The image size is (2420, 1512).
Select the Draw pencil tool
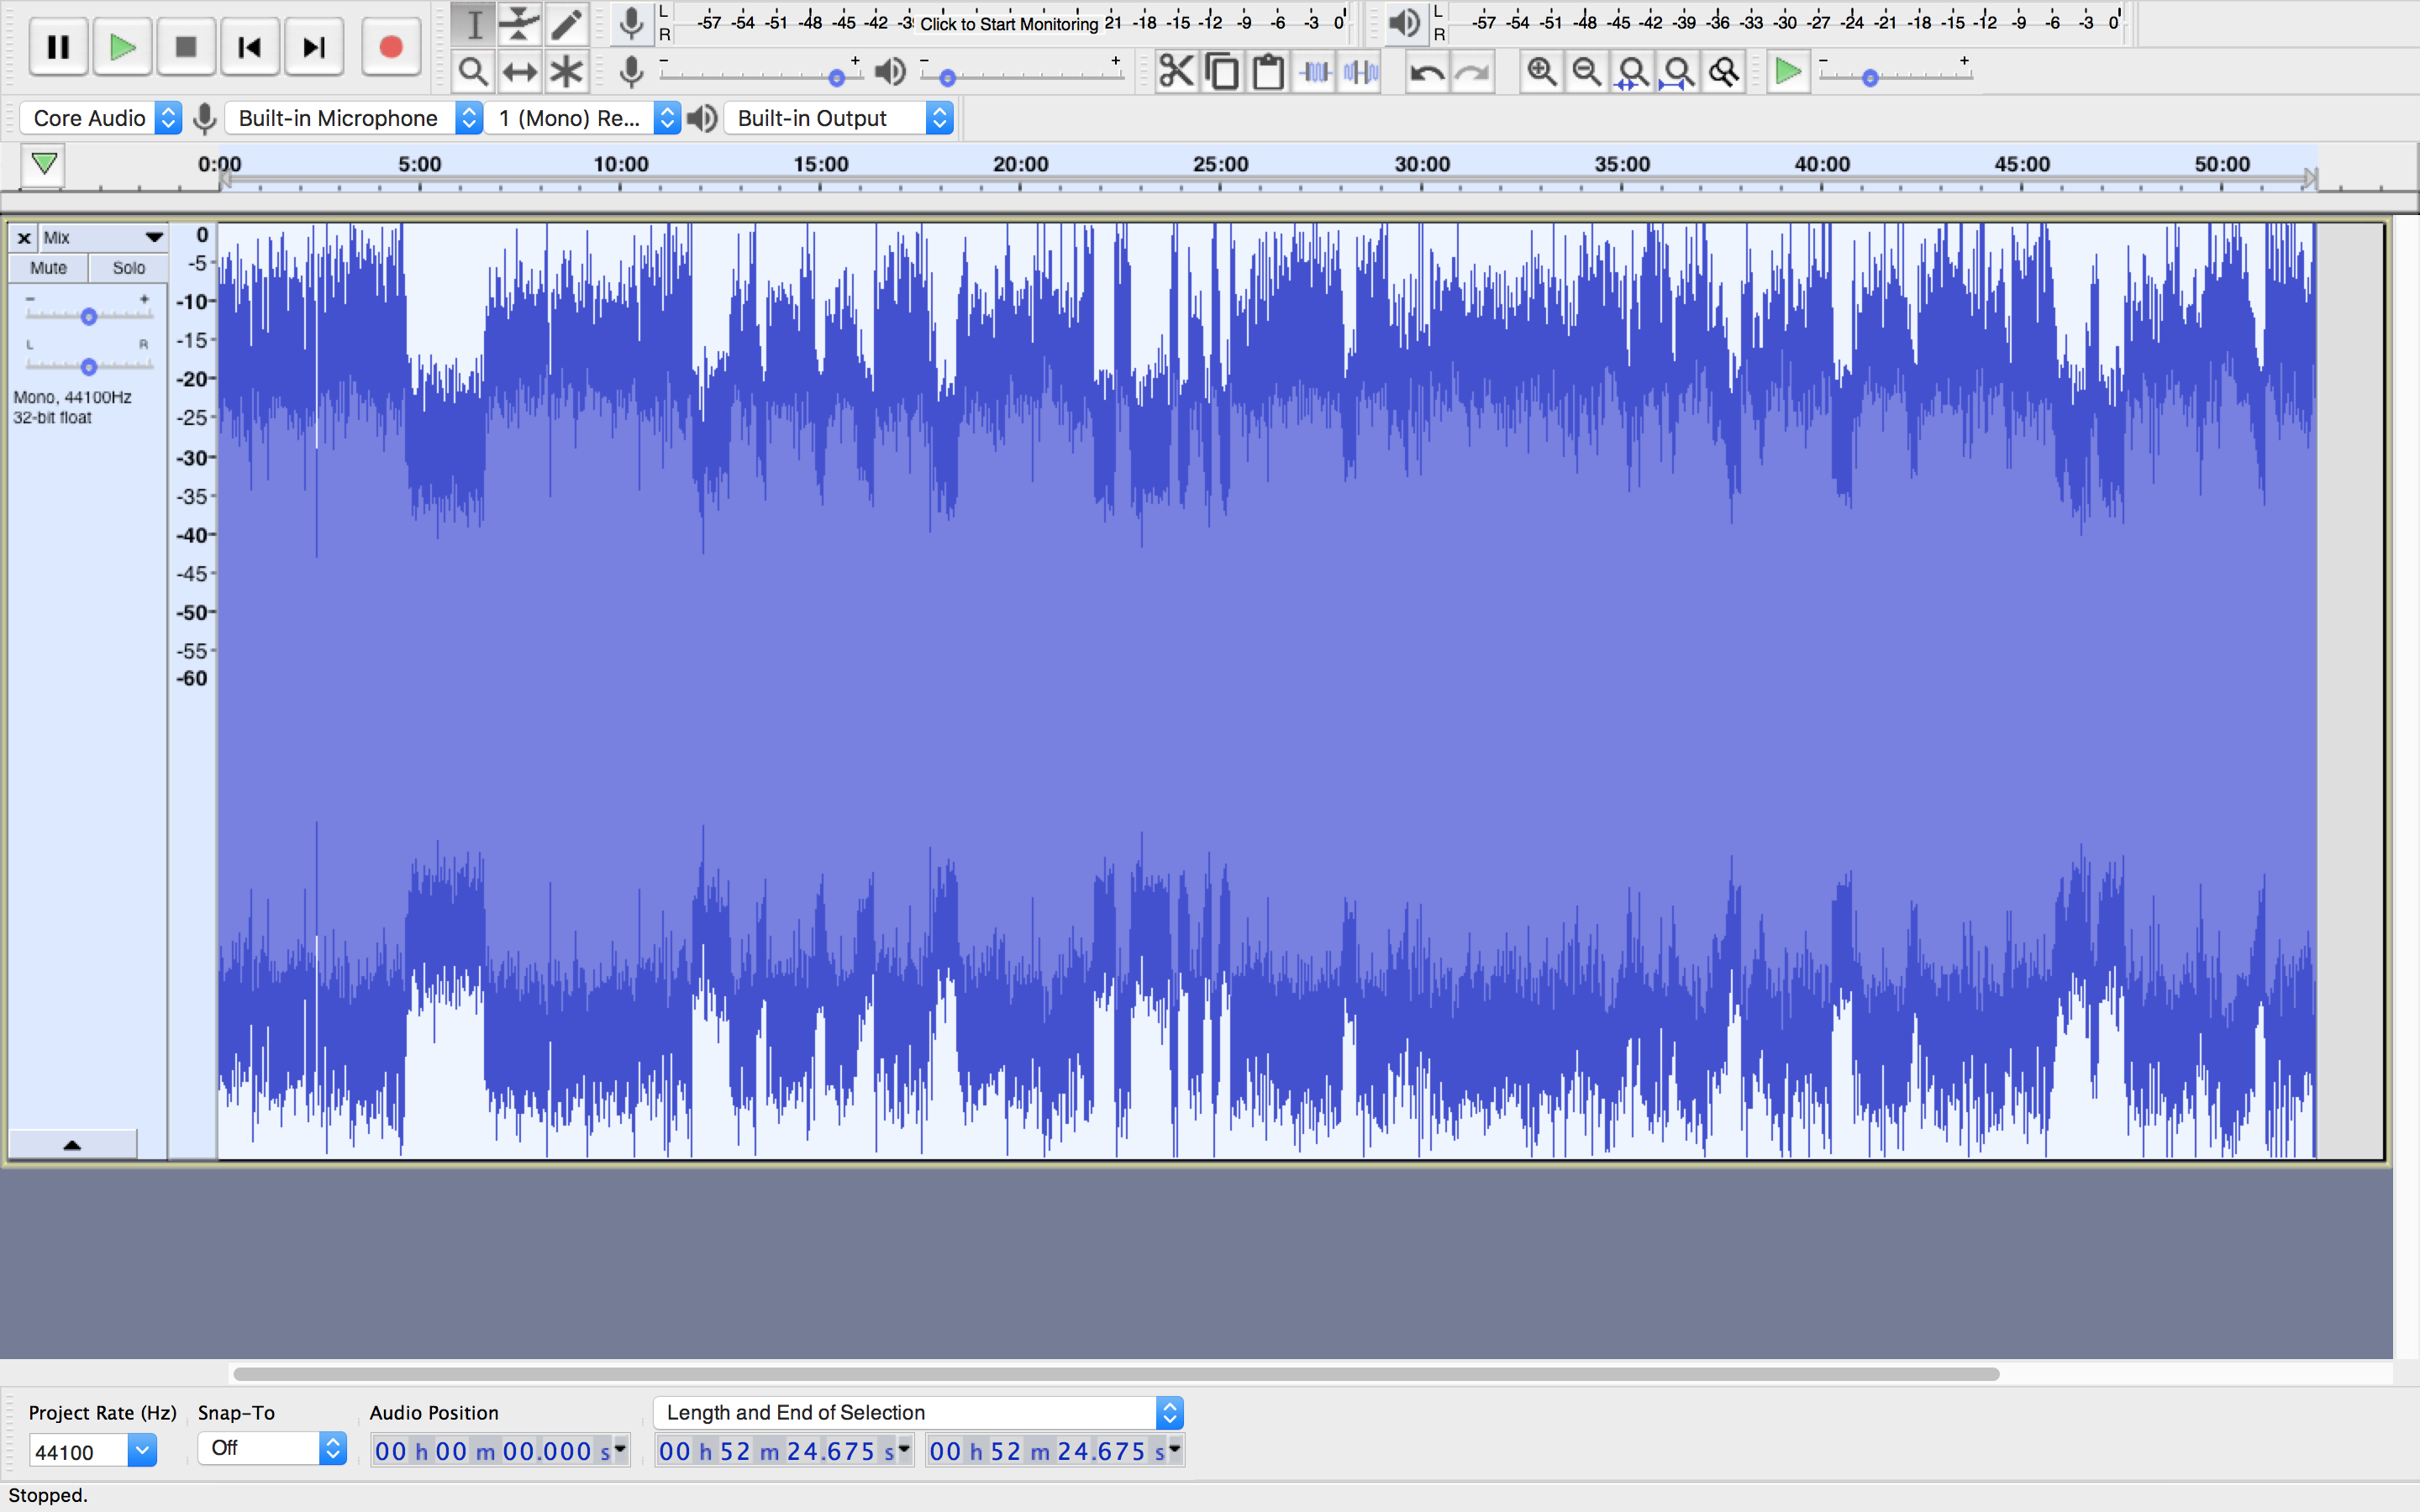(x=566, y=24)
